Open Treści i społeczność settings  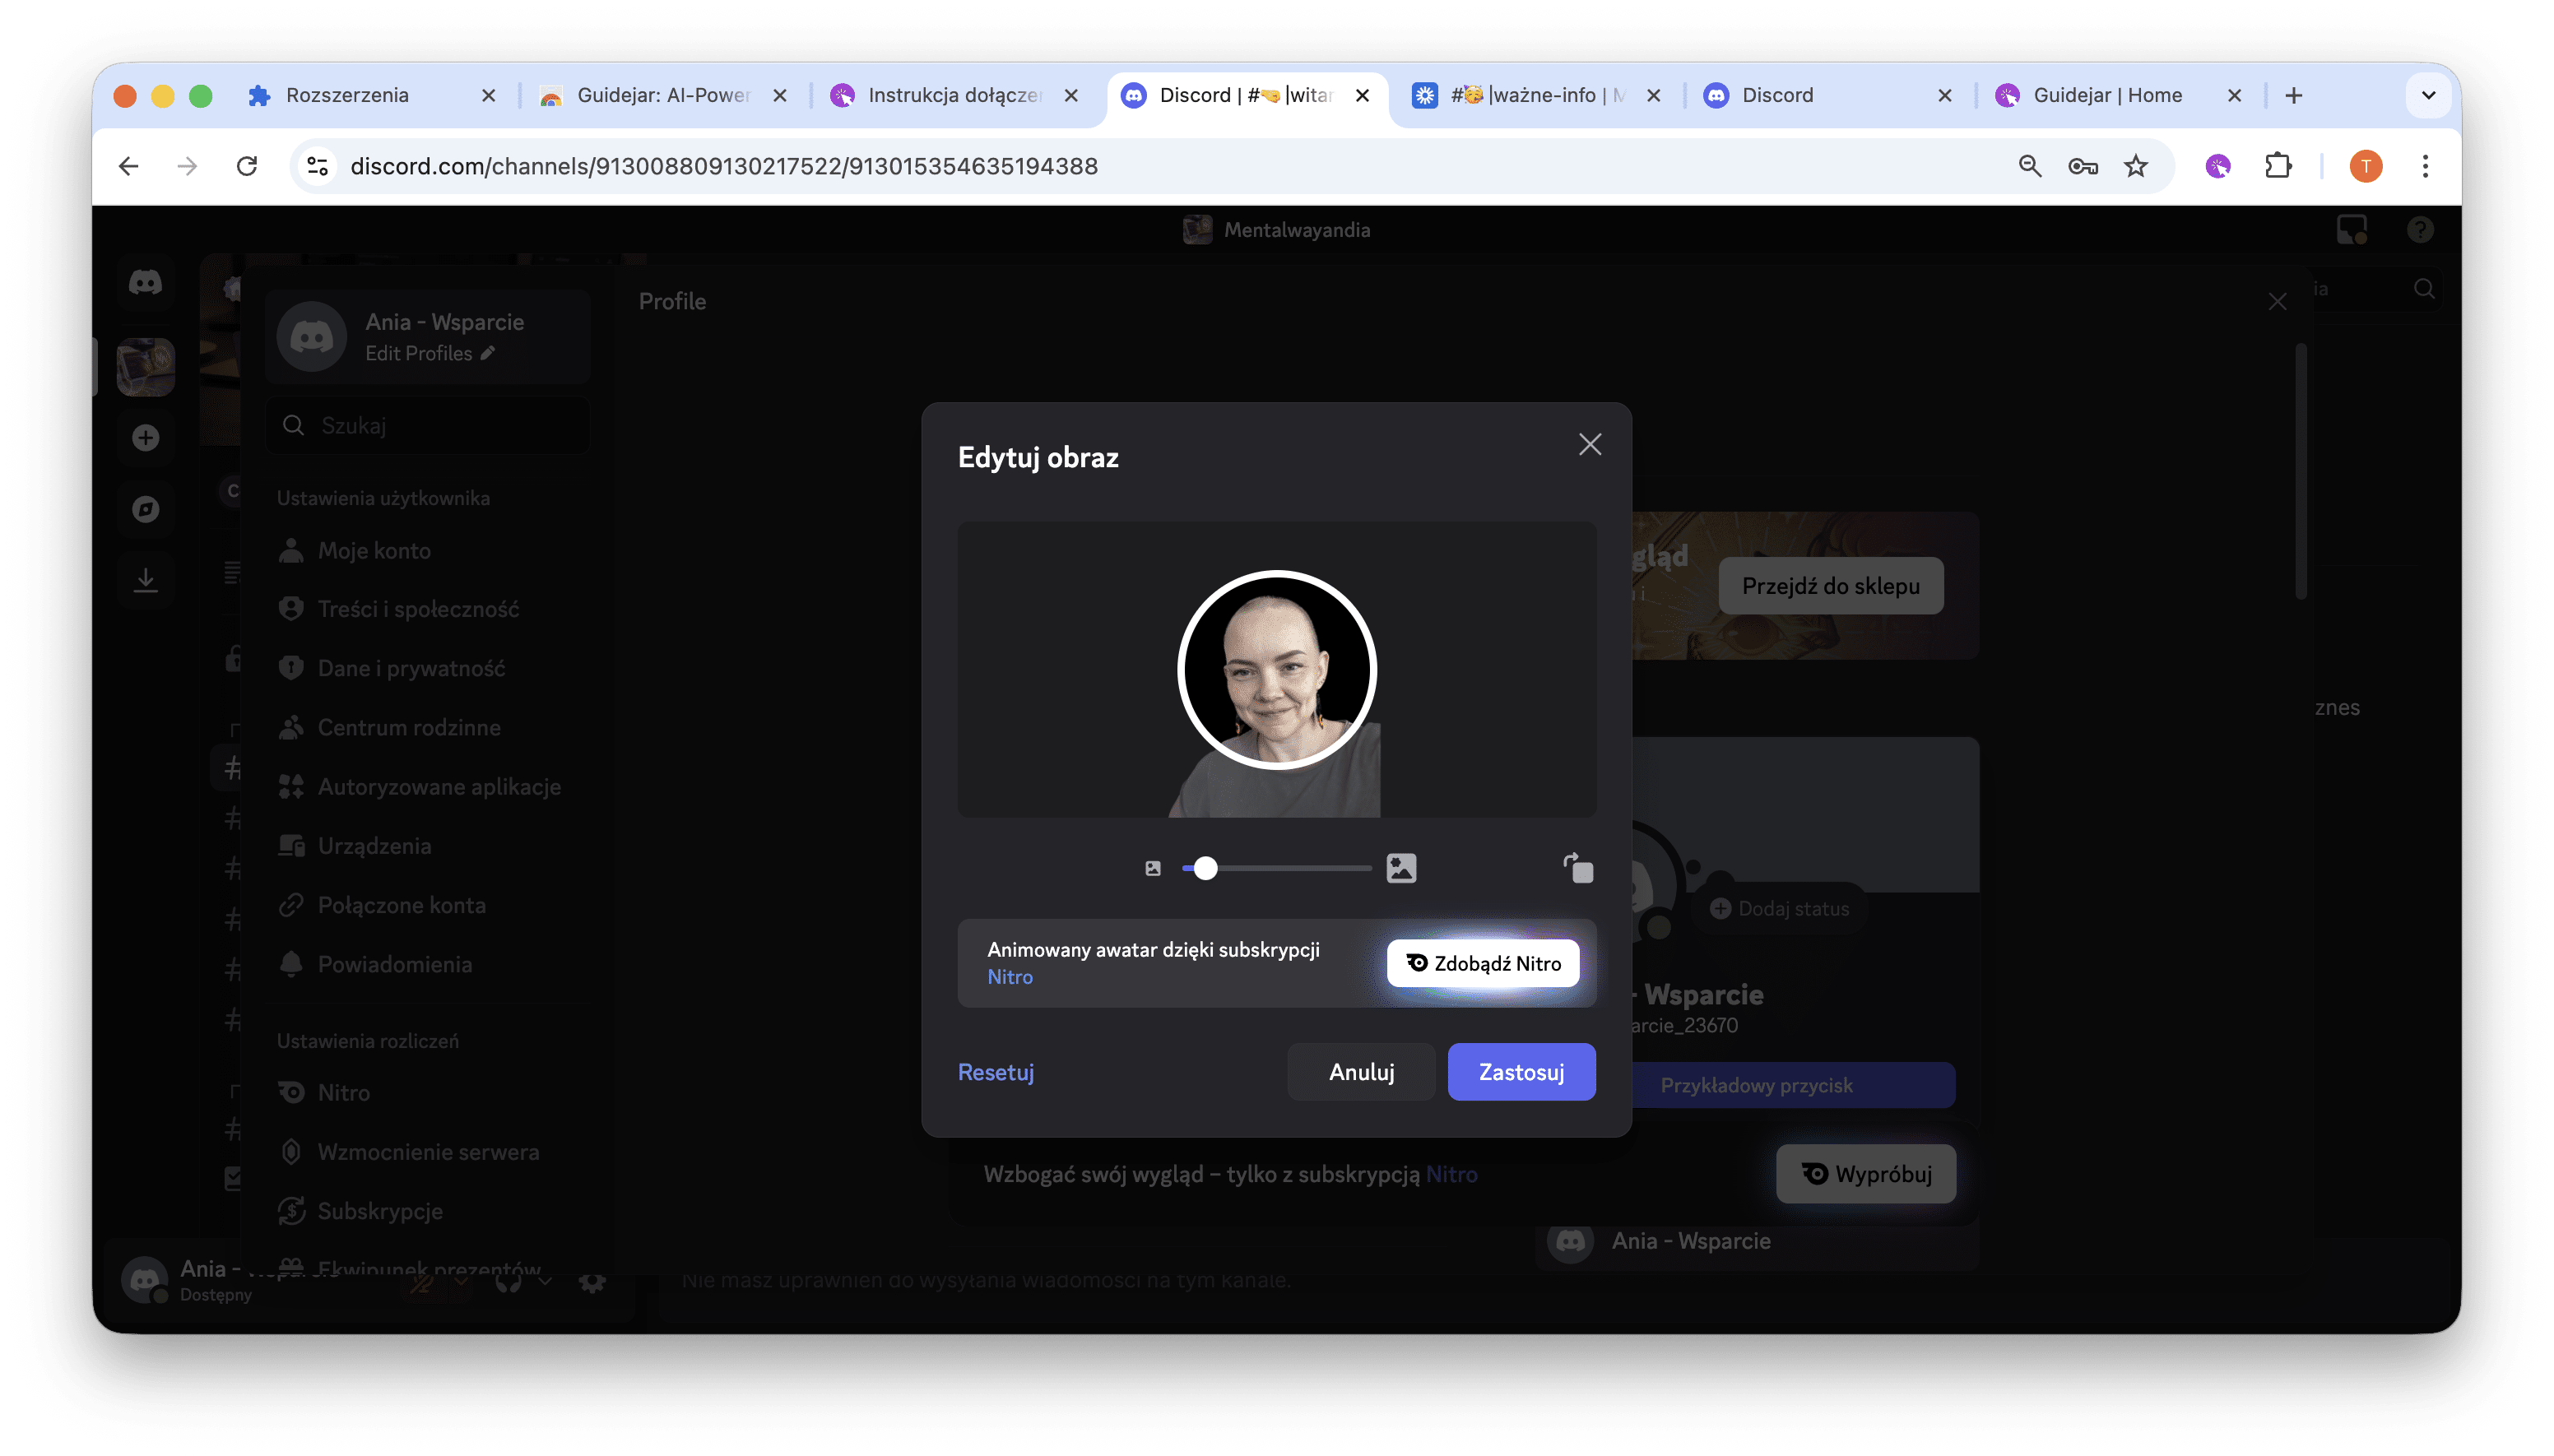428,609
